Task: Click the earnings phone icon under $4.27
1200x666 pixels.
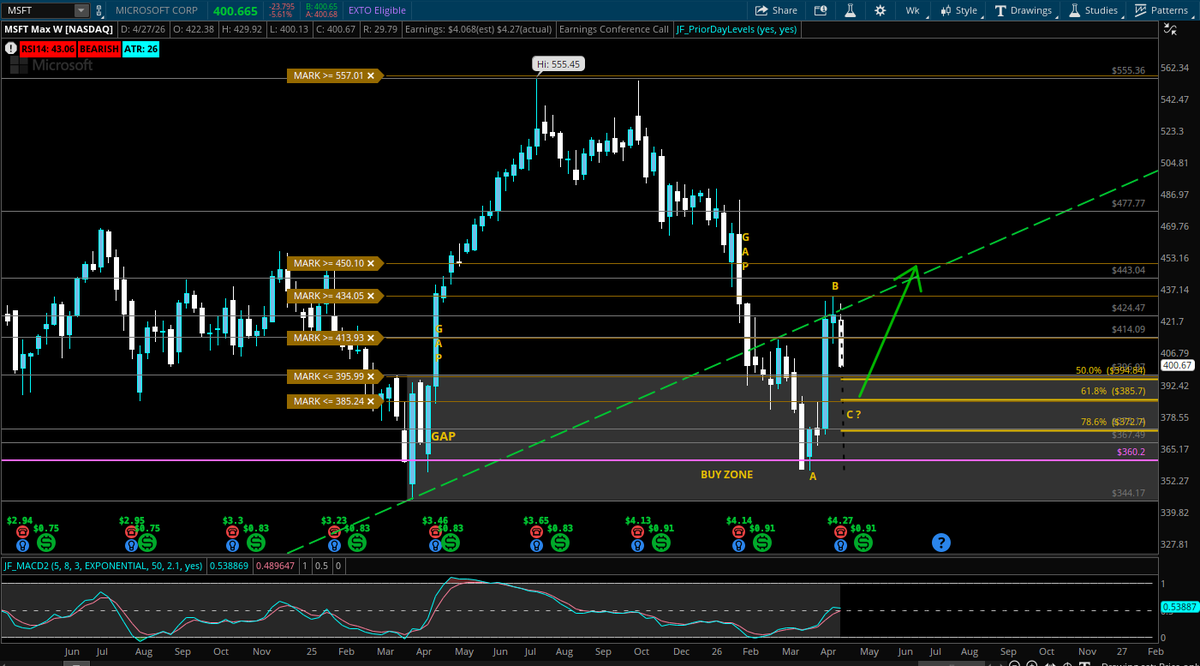Action: point(839,533)
